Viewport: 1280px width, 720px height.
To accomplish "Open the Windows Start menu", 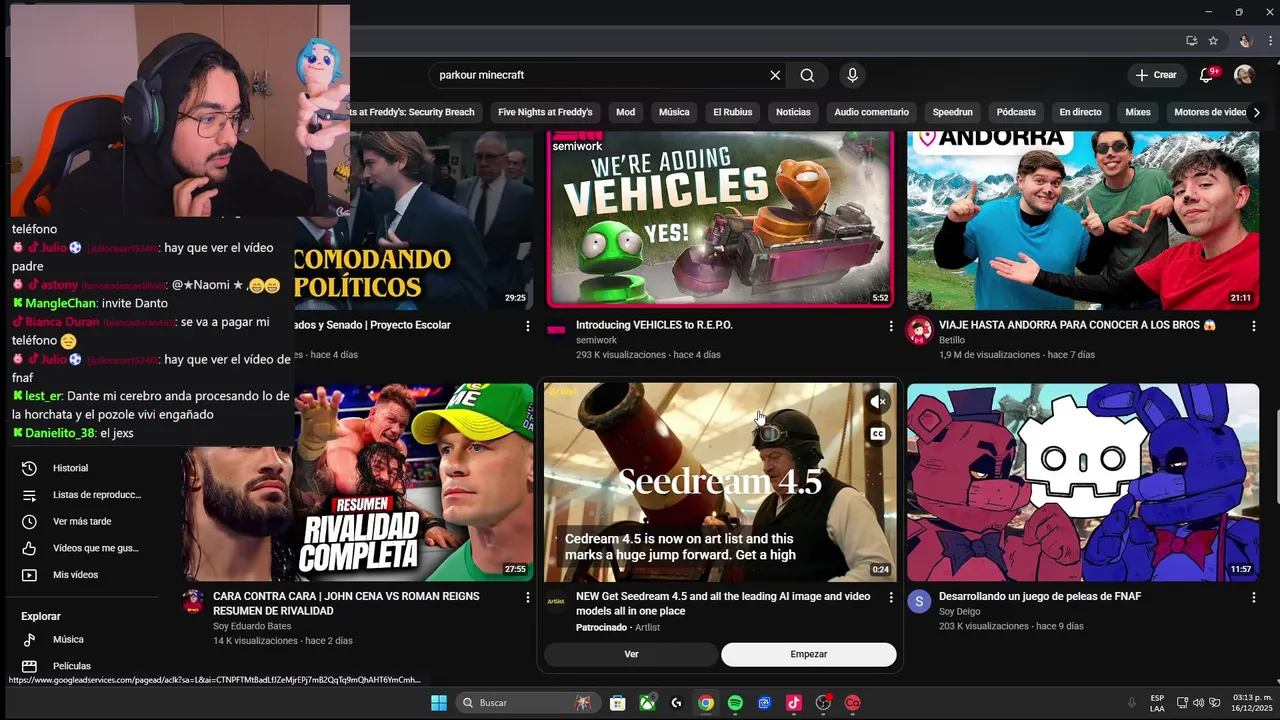I will click(439, 703).
